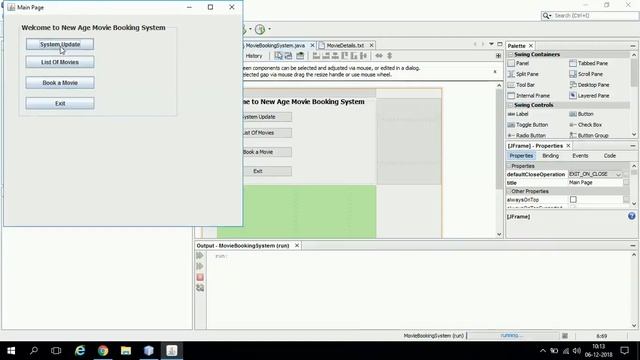Screen dimensions: 640x360
Task: Open Chrome from the Windows taskbar
Action: point(103,351)
